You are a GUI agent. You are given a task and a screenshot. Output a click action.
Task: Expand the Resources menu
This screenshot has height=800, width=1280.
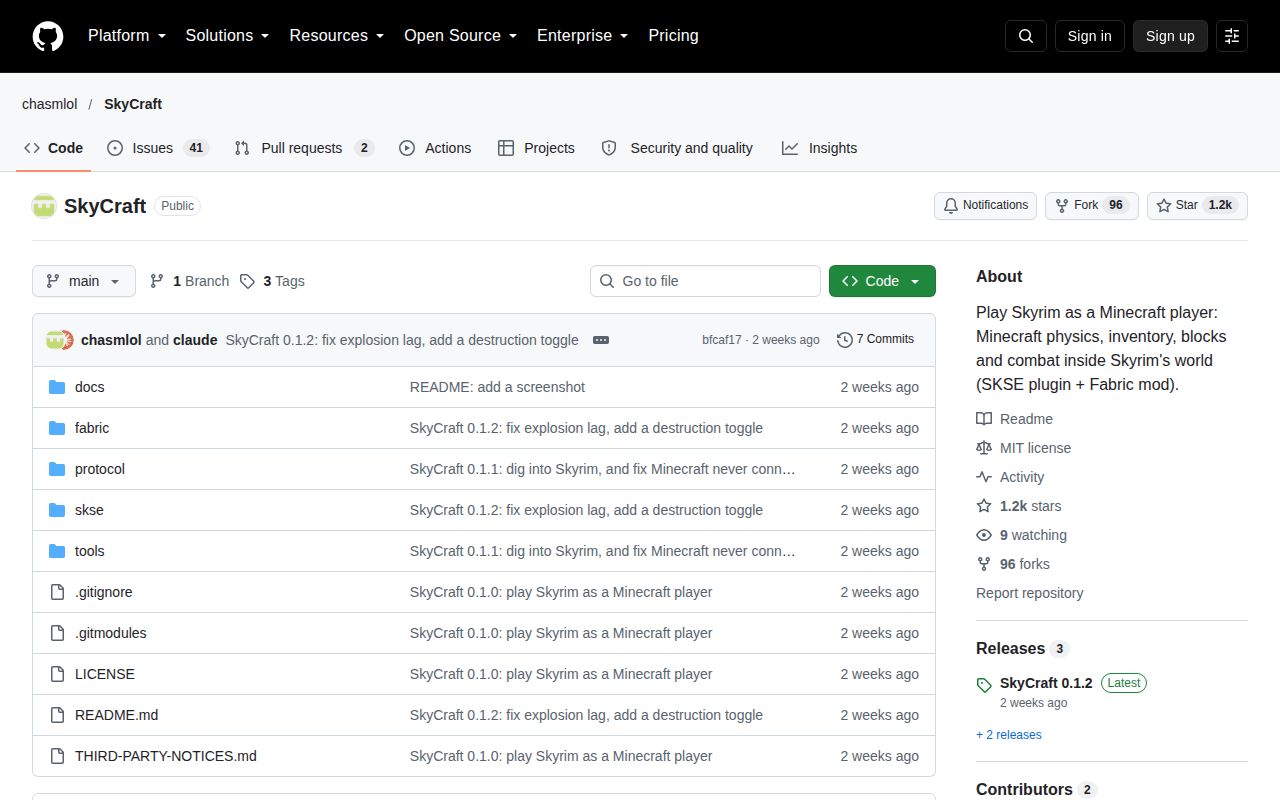(x=337, y=36)
